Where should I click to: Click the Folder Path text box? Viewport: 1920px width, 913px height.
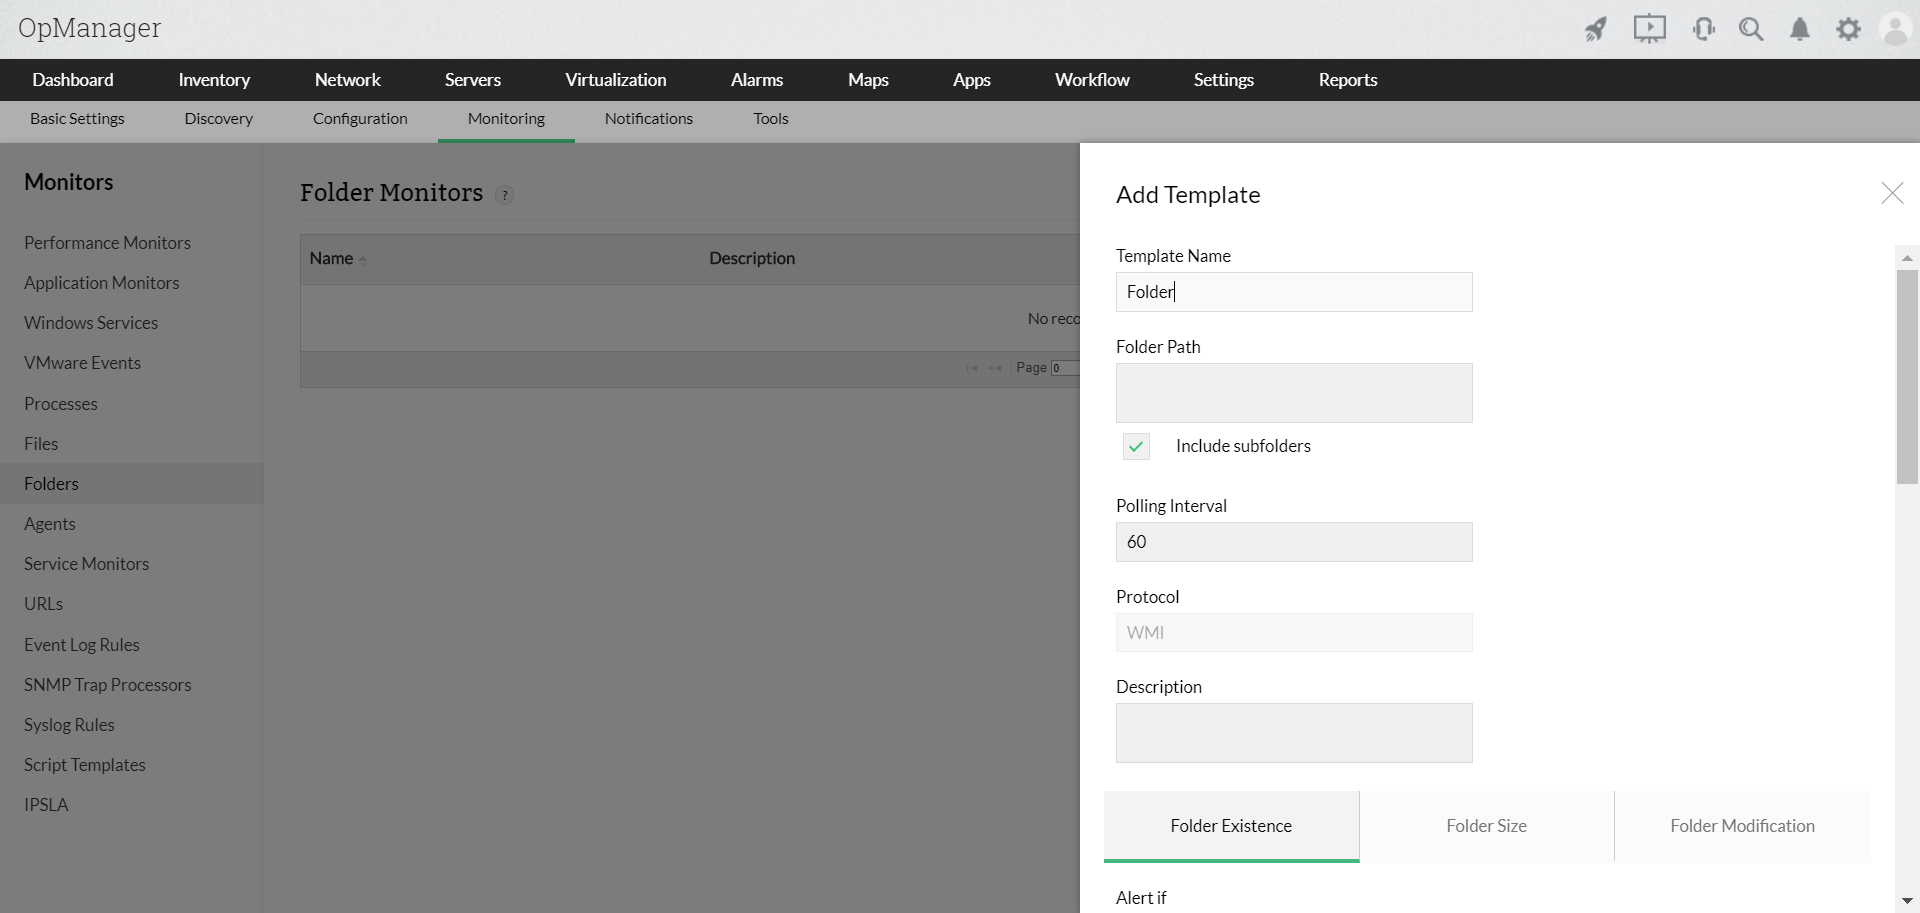click(1294, 393)
